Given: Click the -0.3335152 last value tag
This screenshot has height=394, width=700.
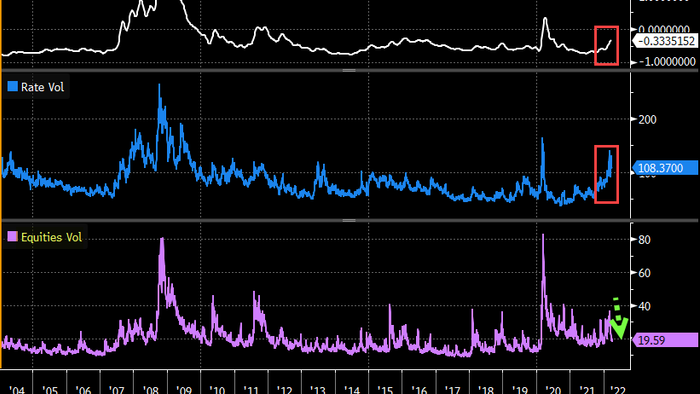Looking at the screenshot, I should point(665,41).
